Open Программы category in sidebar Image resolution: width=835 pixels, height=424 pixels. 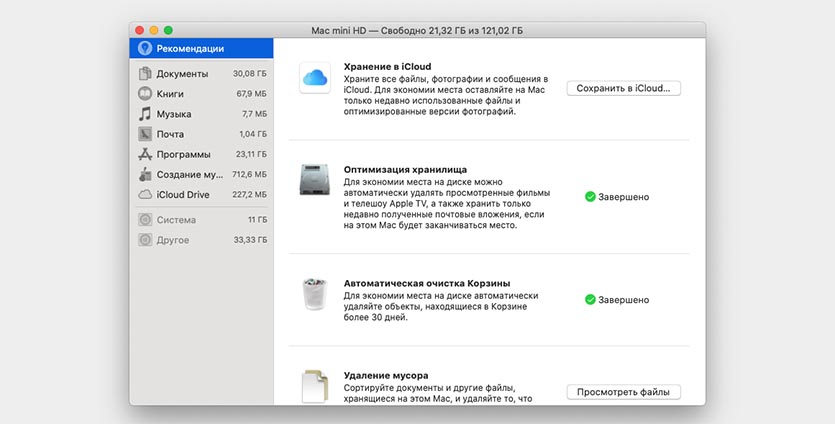pyautogui.click(x=183, y=154)
